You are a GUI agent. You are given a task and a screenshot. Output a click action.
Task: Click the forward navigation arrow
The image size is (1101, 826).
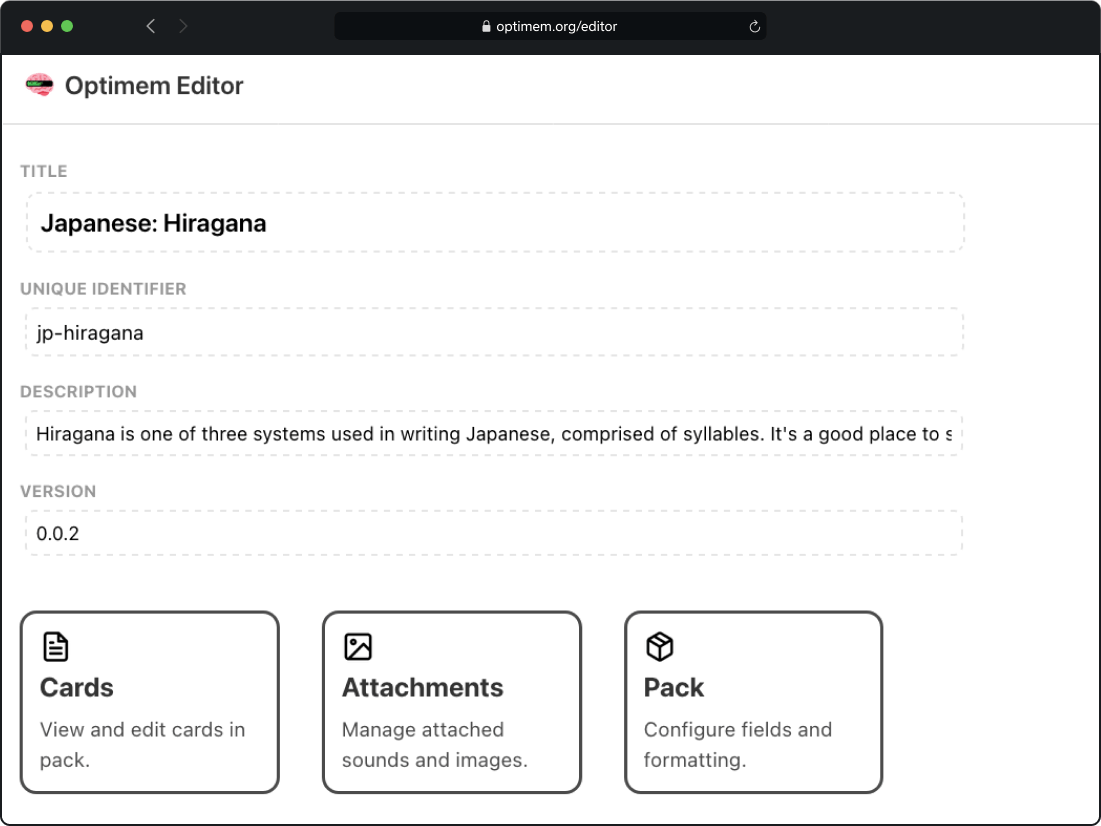(x=184, y=26)
